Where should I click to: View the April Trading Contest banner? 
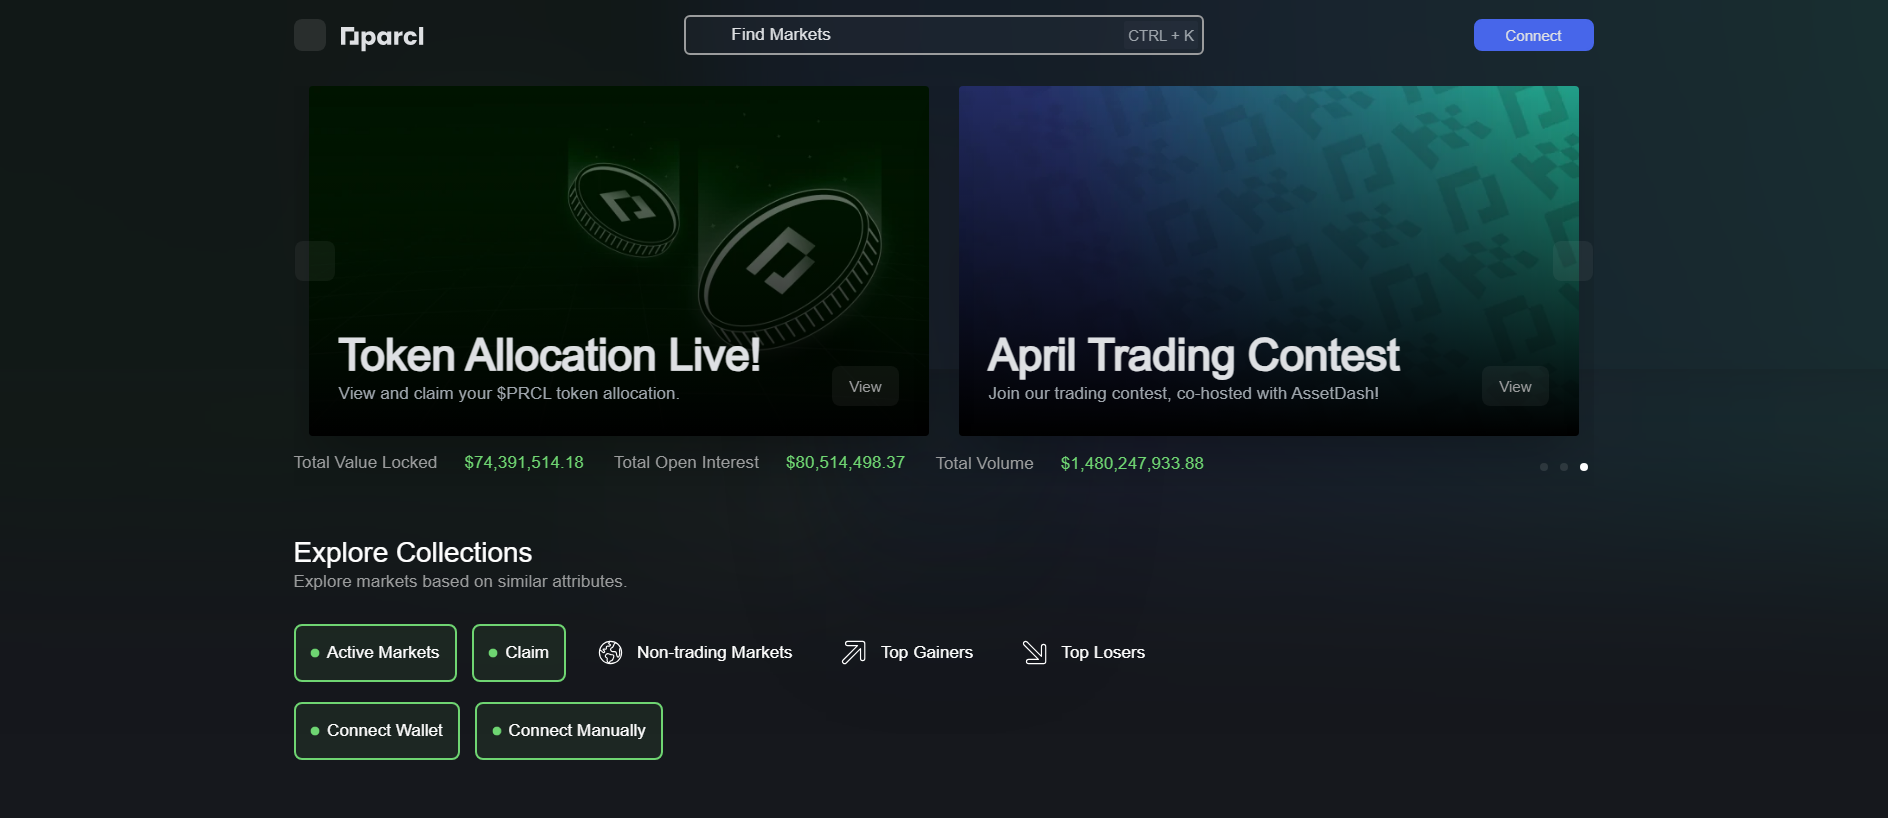pyautogui.click(x=1516, y=387)
